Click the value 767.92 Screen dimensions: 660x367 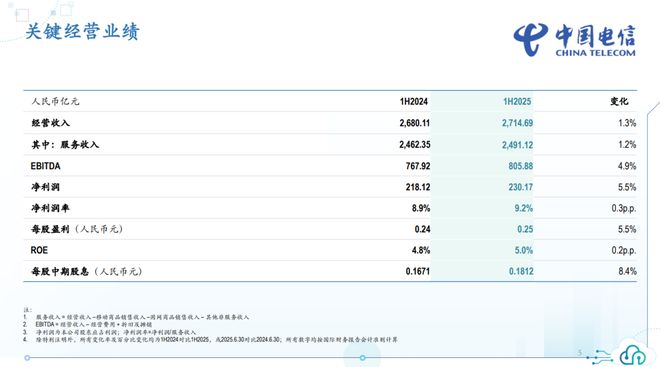[x=418, y=166]
